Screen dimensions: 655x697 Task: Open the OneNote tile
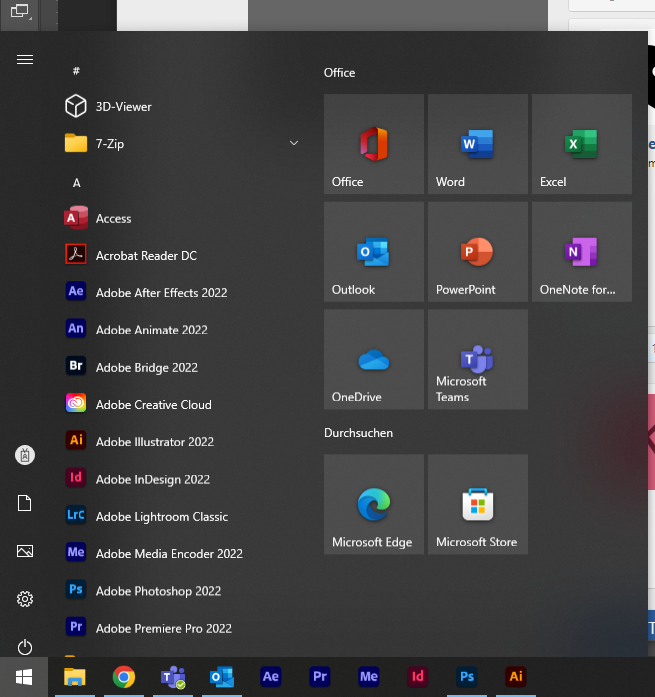pyautogui.click(x=582, y=252)
